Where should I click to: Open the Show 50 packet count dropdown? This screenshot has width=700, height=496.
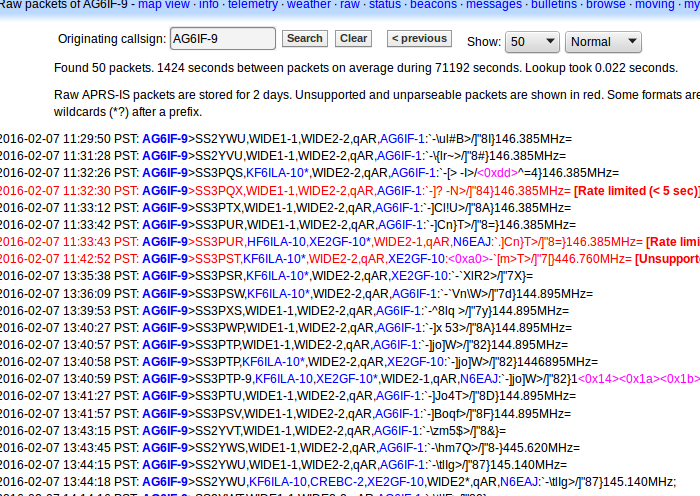coord(532,43)
